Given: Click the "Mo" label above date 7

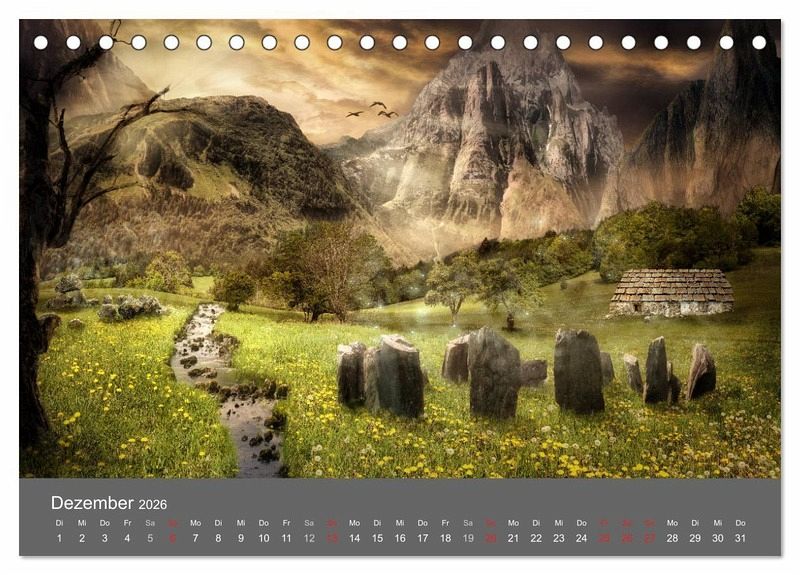Looking at the screenshot, I should click(195, 523).
